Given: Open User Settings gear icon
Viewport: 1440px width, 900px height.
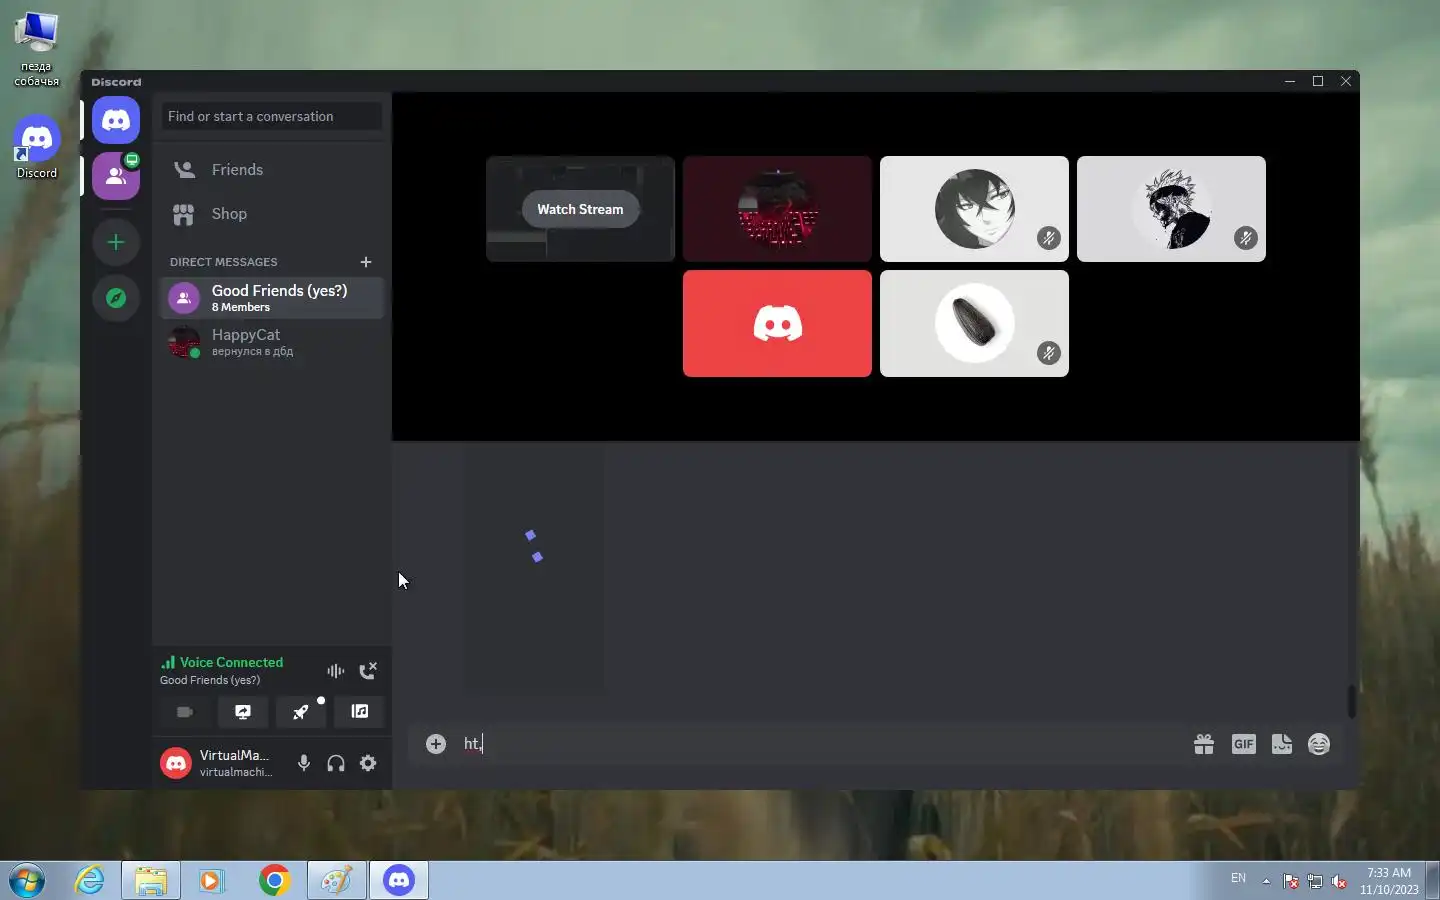Looking at the screenshot, I should (x=368, y=763).
